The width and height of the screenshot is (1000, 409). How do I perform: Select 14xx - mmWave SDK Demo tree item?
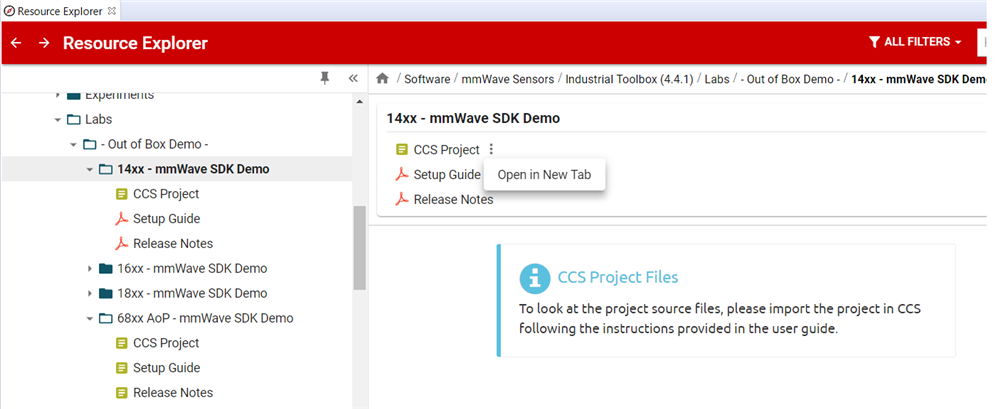click(193, 169)
